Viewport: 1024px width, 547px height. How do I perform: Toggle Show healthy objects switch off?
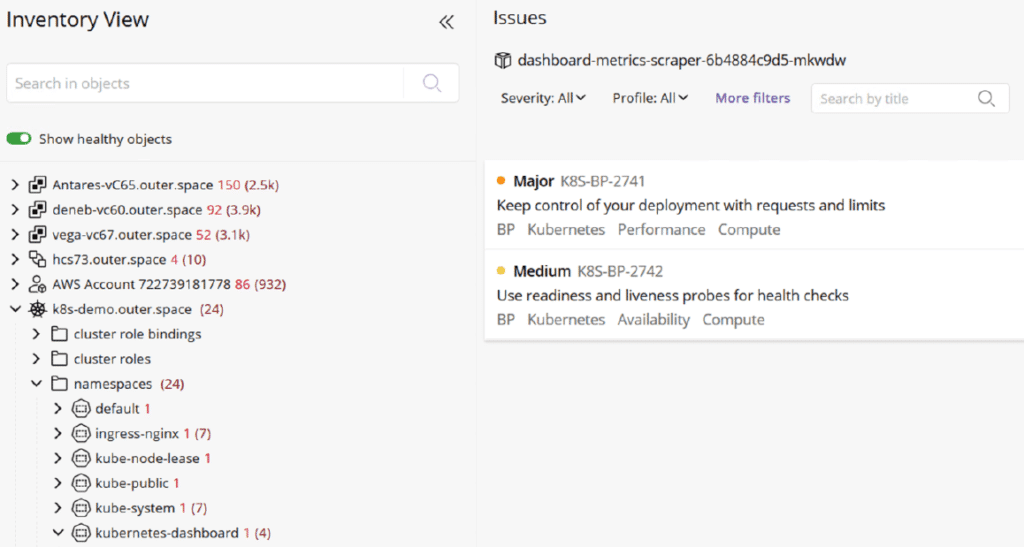pos(19,138)
